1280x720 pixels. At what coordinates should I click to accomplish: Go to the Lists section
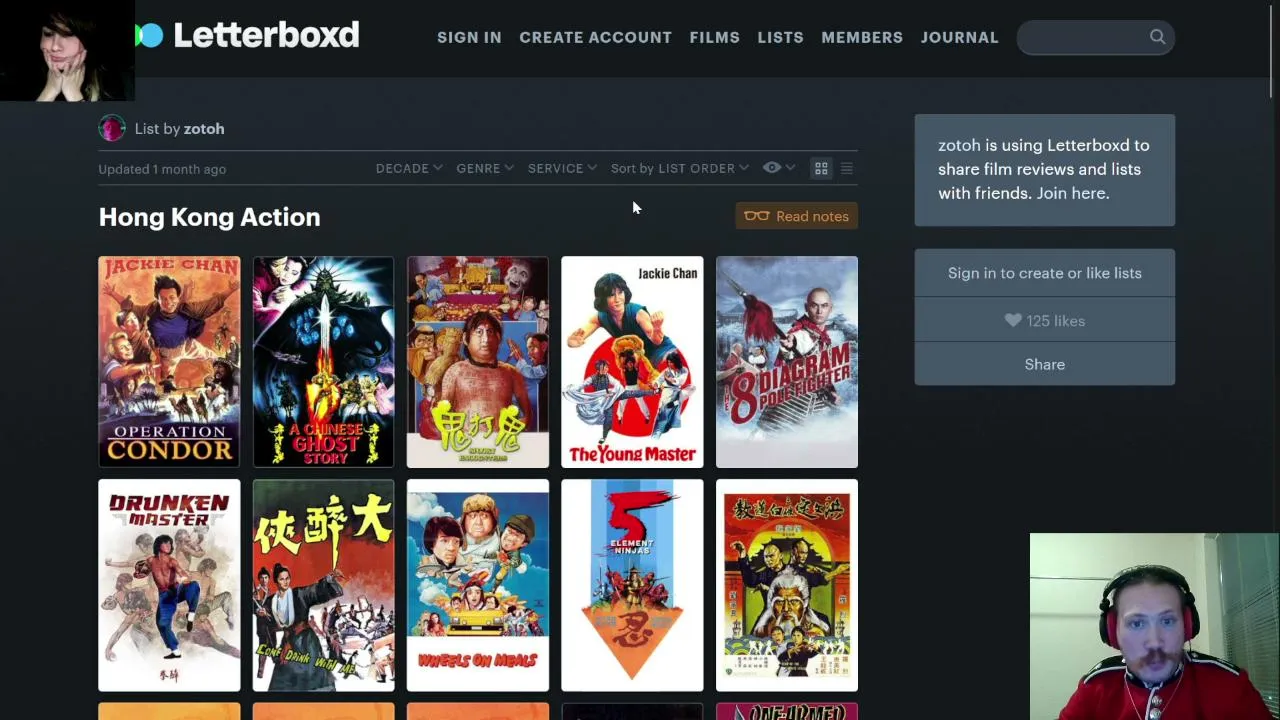780,37
